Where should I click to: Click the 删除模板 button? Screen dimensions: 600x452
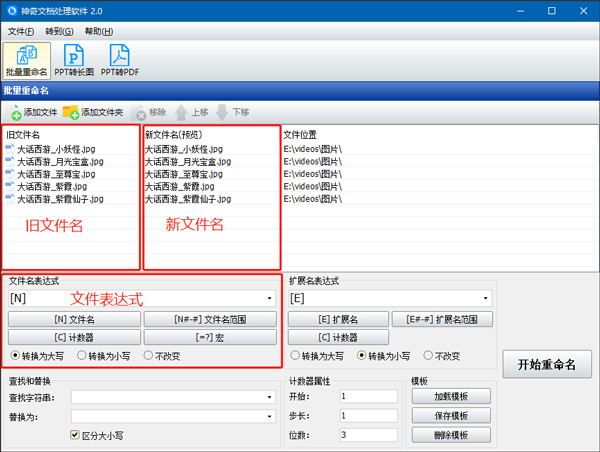(451, 435)
